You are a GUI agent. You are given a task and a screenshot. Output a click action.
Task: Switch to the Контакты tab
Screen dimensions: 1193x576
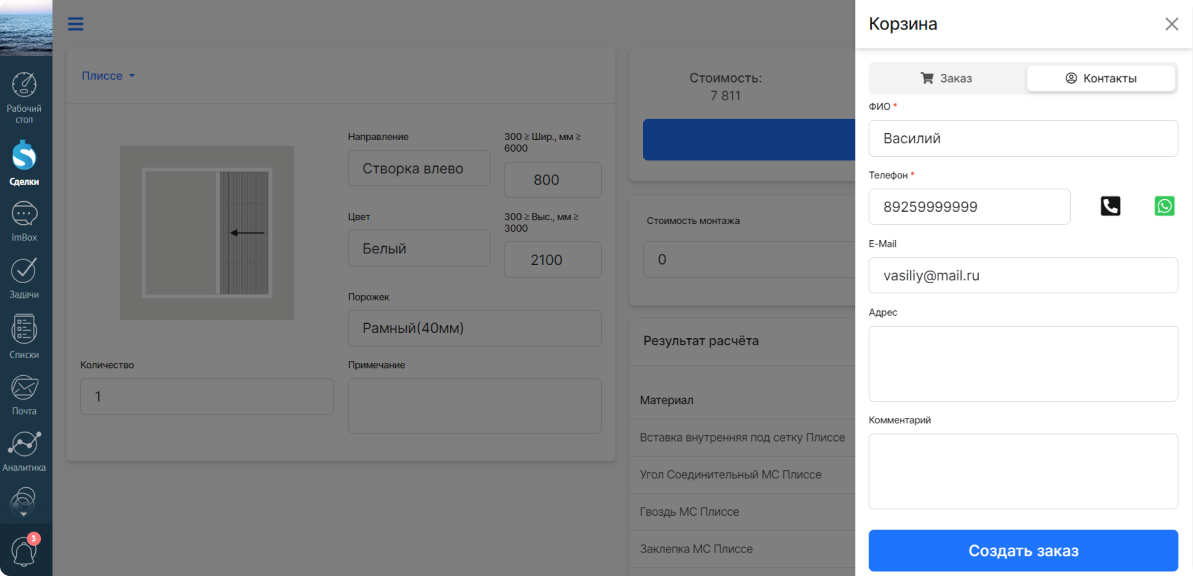click(x=1101, y=78)
